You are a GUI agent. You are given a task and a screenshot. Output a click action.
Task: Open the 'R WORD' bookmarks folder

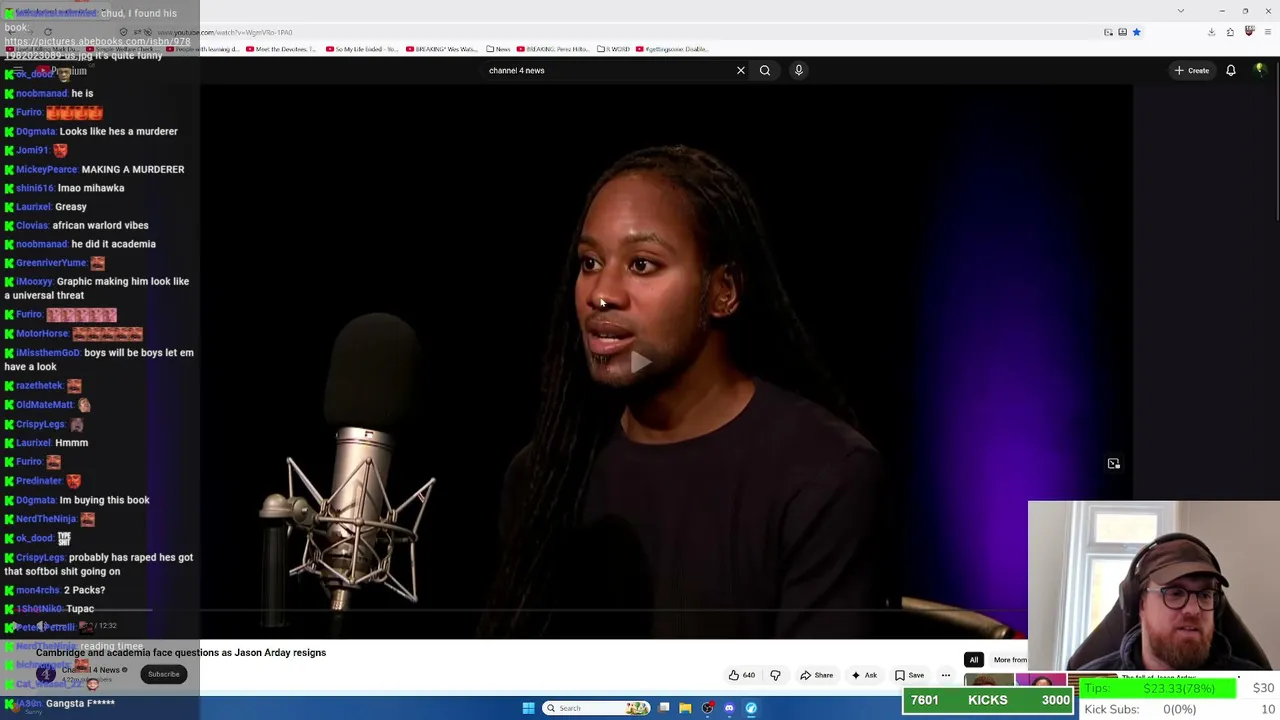click(x=614, y=49)
